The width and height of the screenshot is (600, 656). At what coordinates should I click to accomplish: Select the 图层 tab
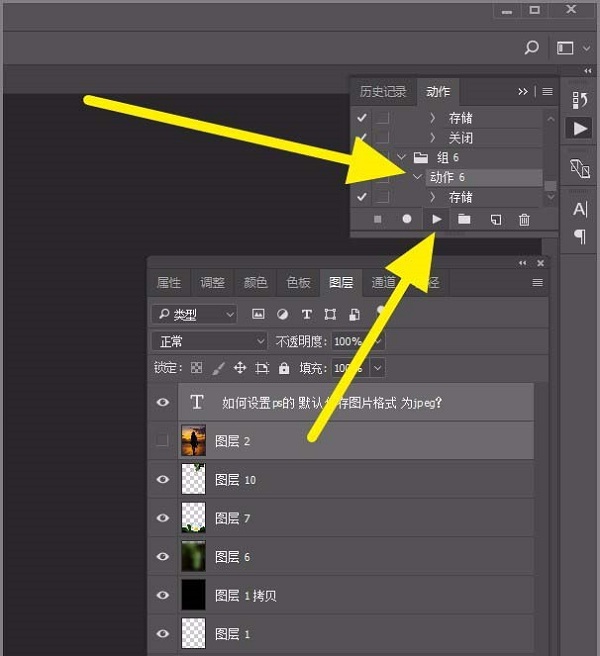(x=341, y=283)
